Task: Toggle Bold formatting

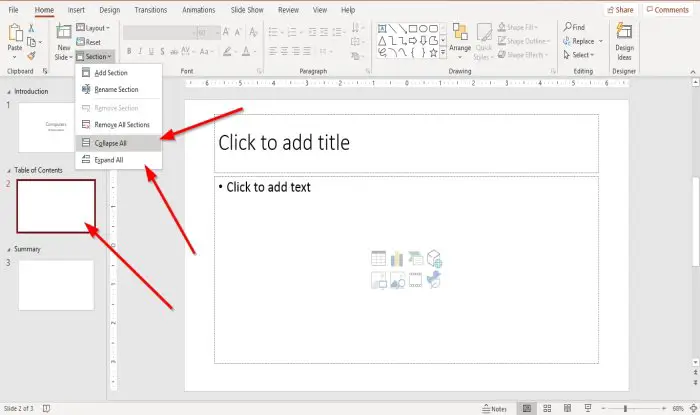Action: pyautogui.click(x=129, y=52)
